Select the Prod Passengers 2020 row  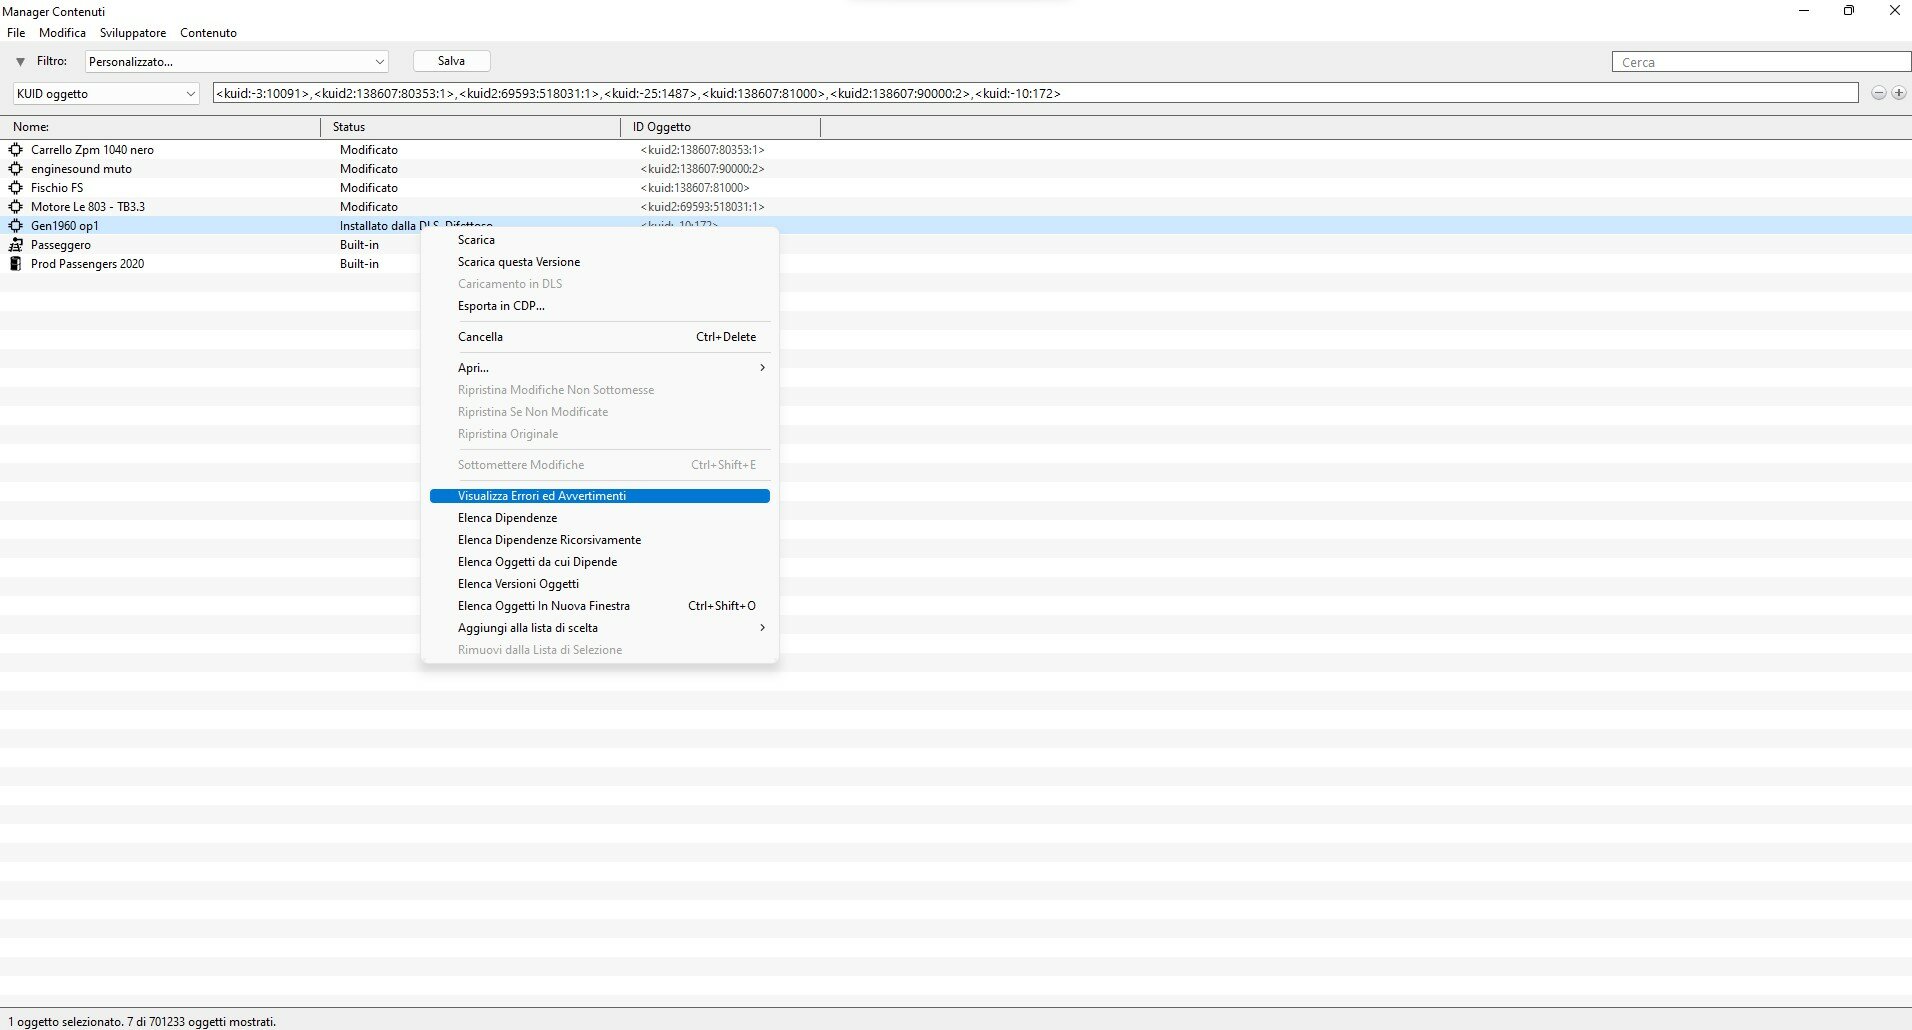coord(956,264)
